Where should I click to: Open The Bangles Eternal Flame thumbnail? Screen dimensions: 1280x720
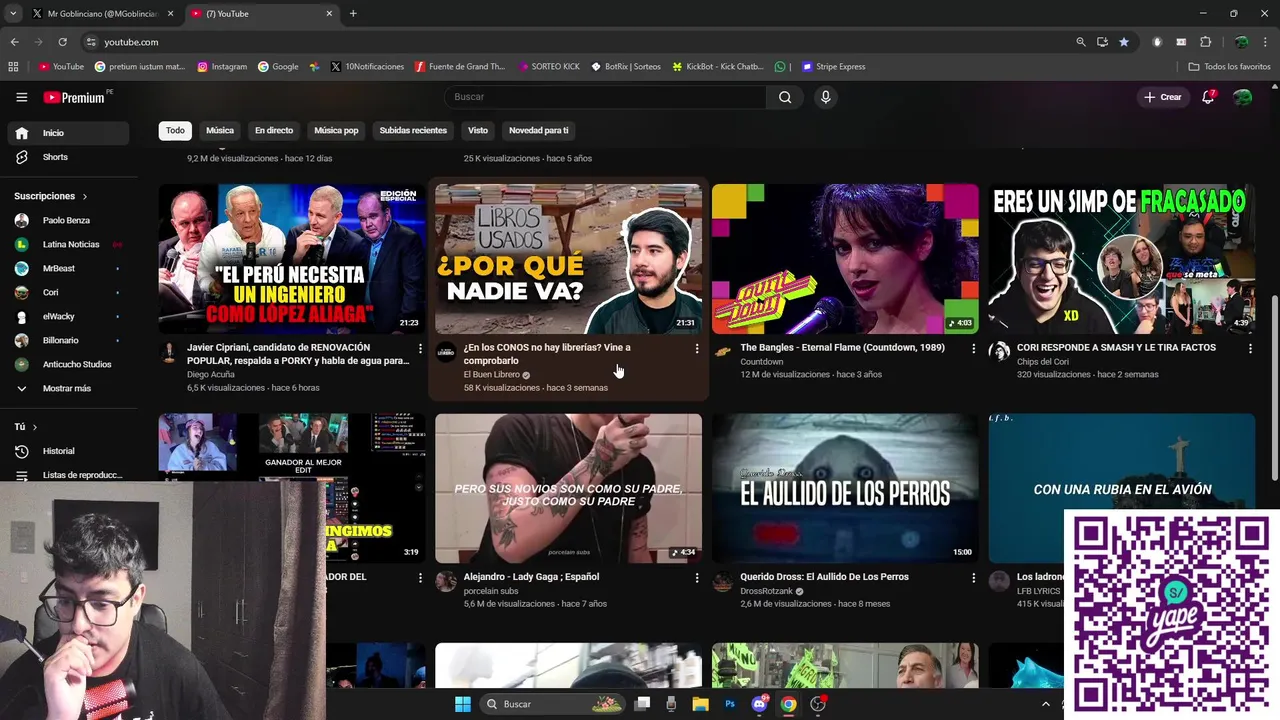coord(845,258)
